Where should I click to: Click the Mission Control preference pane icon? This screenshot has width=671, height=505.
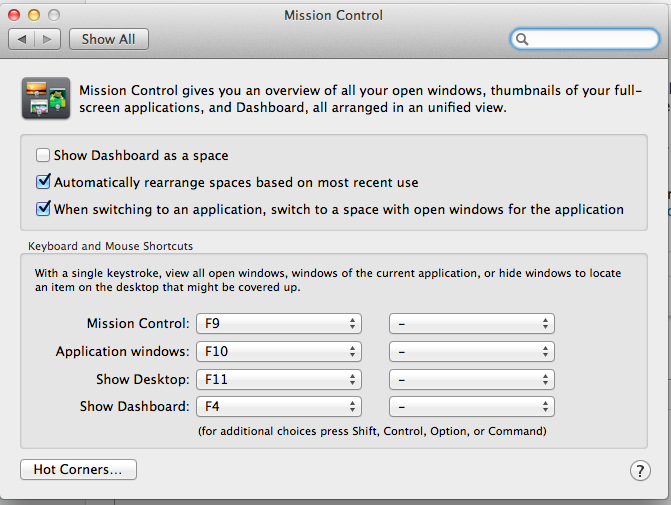[x=46, y=98]
